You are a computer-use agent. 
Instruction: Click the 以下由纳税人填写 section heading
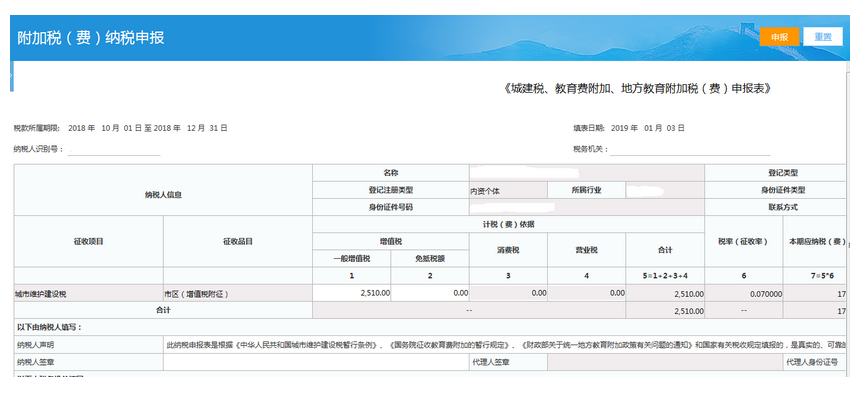click(x=49, y=328)
